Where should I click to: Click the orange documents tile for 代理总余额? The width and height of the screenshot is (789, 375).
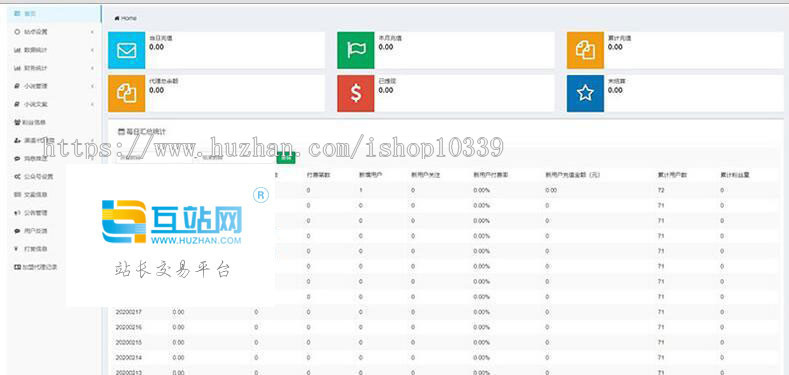click(x=126, y=93)
